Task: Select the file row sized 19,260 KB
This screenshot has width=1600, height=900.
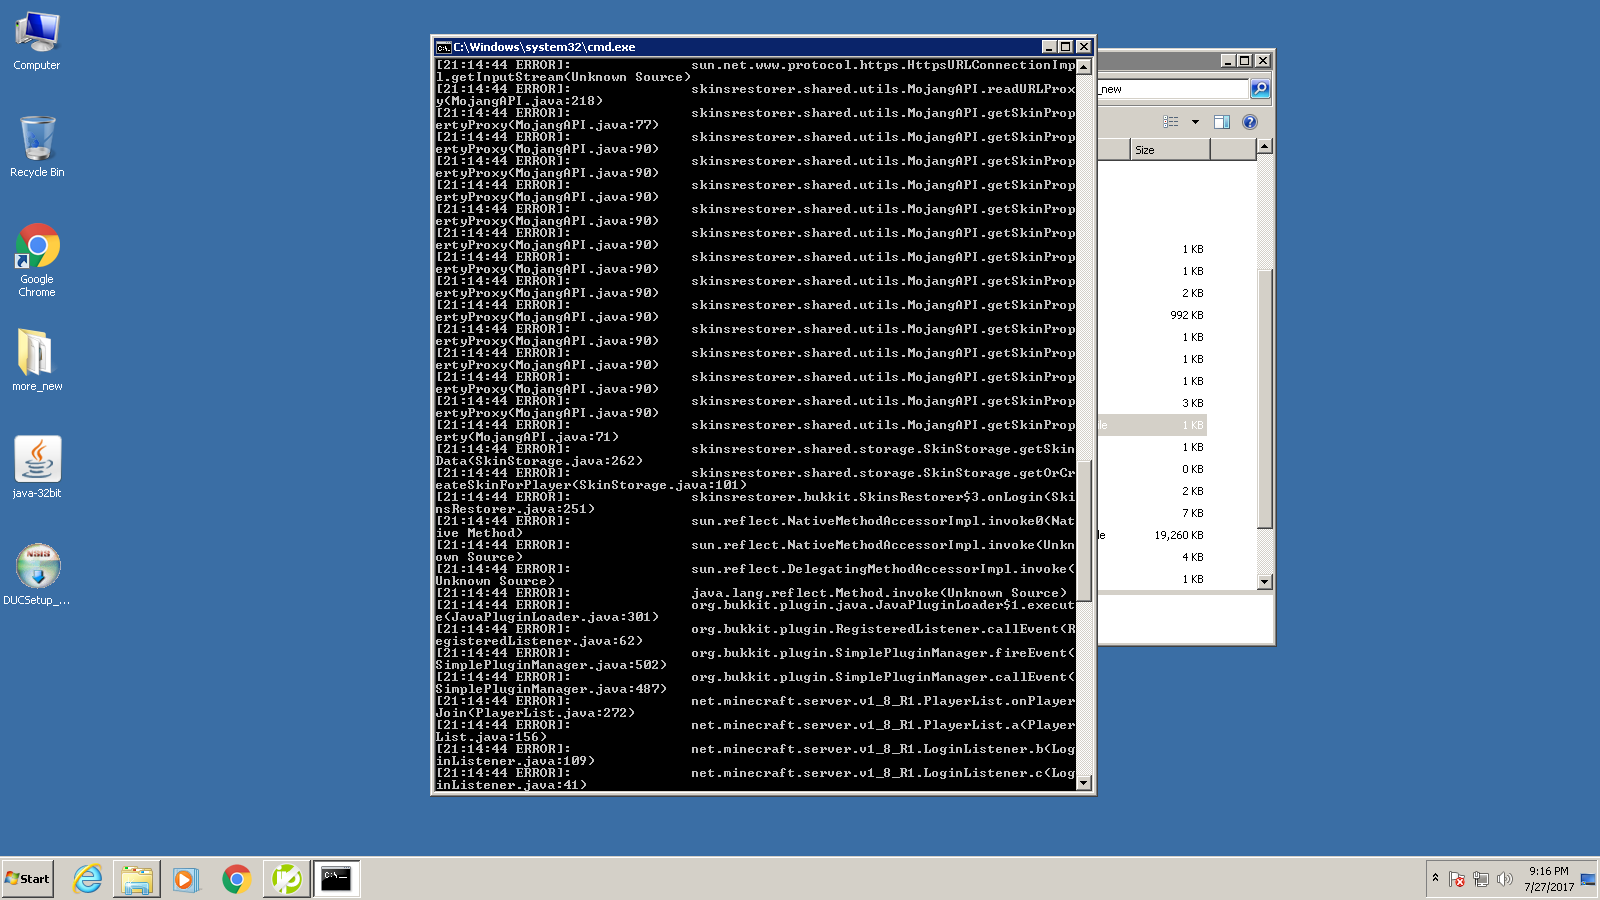Action: (x=1152, y=535)
